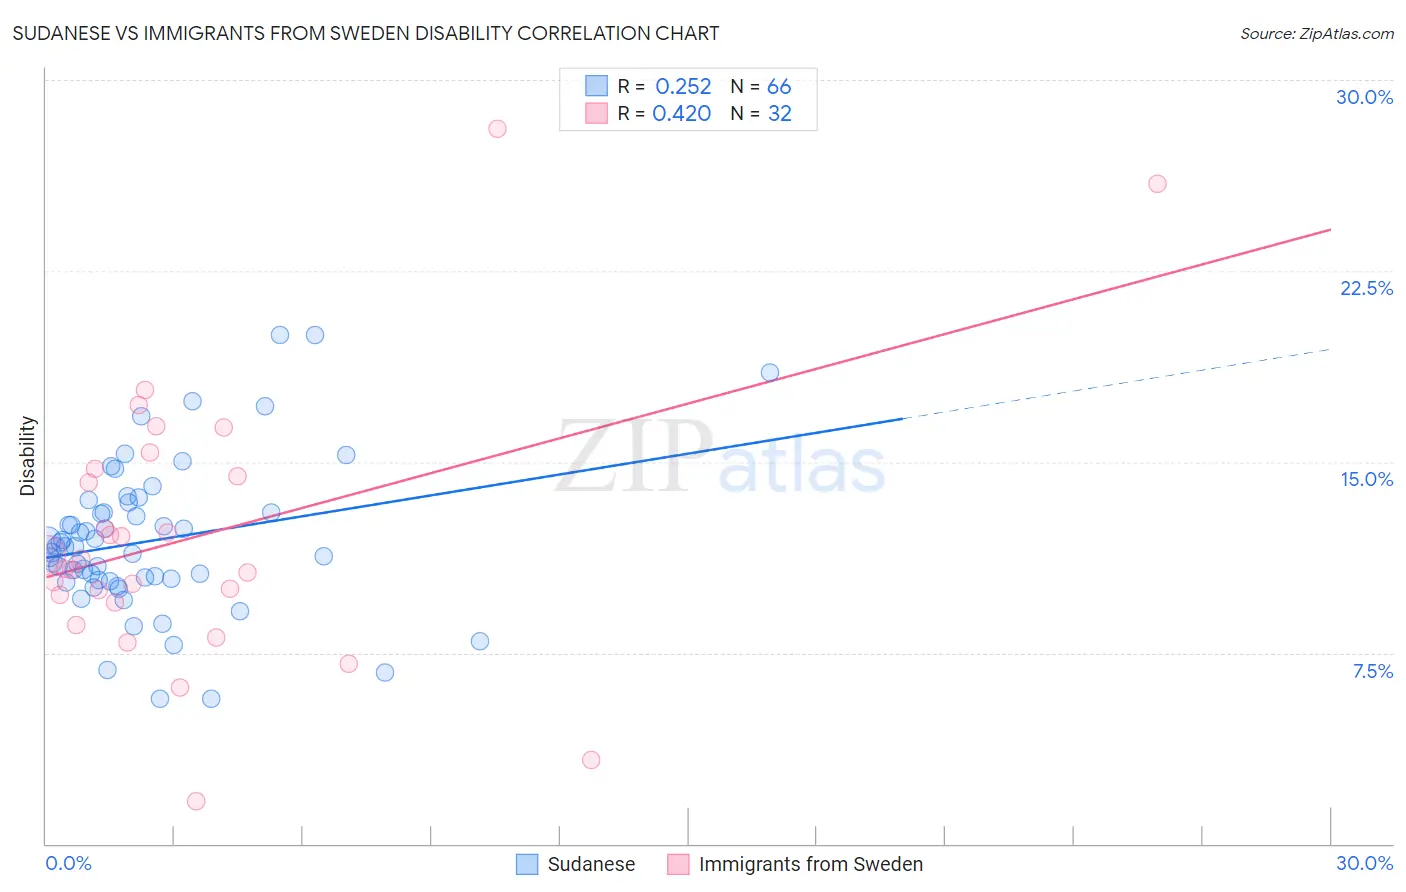
Task: Click the 7.5% y-axis label
Action: click(1372, 671)
